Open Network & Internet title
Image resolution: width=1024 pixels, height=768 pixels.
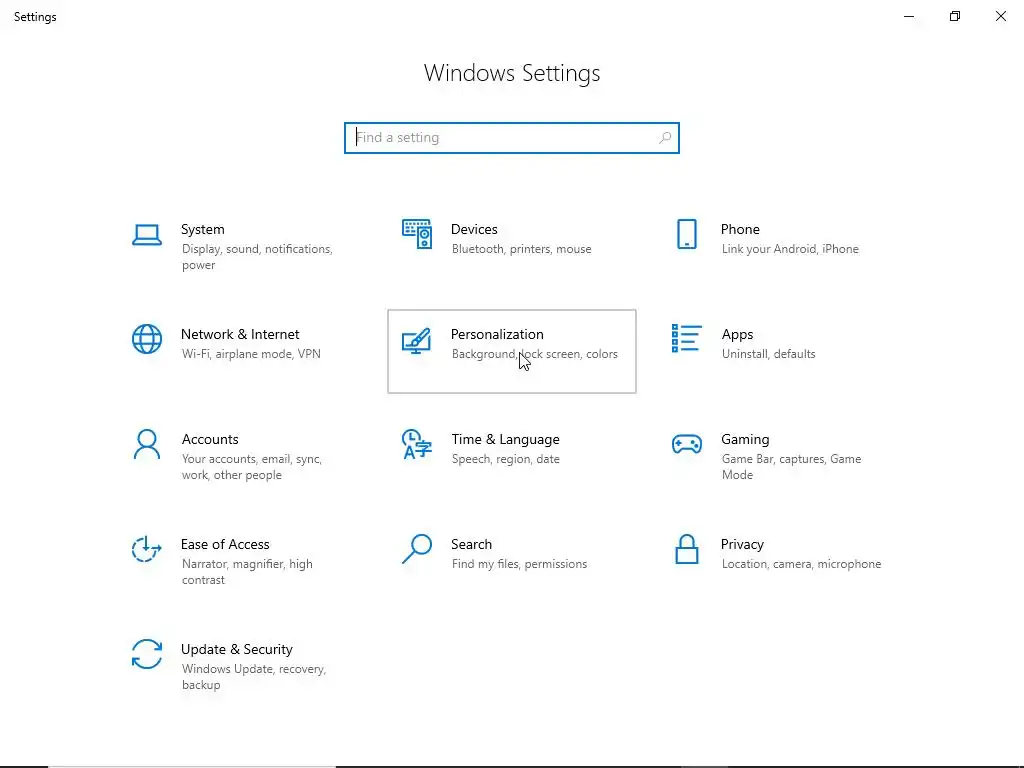[240, 334]
